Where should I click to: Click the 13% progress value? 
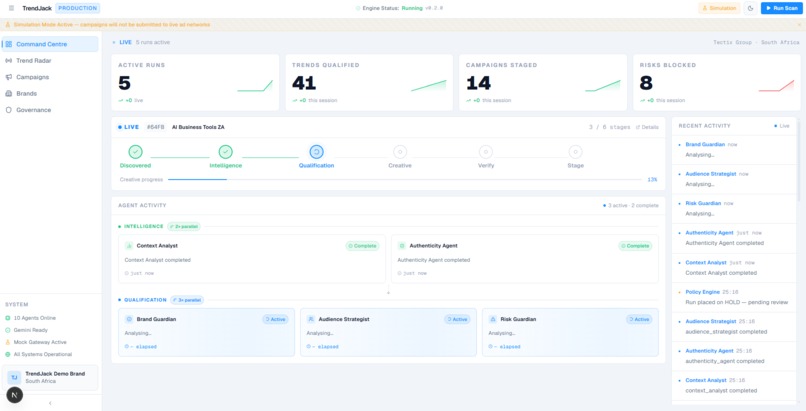652,179
